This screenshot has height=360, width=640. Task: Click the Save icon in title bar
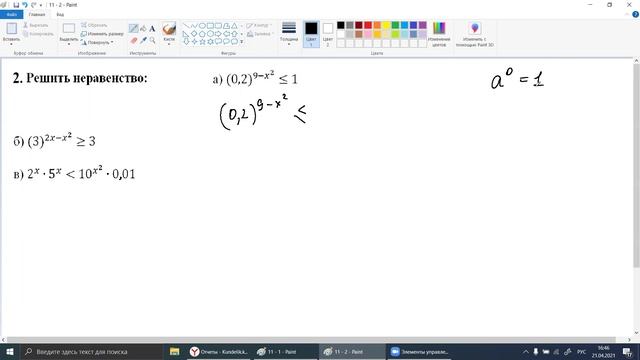(x=16, y=5)
